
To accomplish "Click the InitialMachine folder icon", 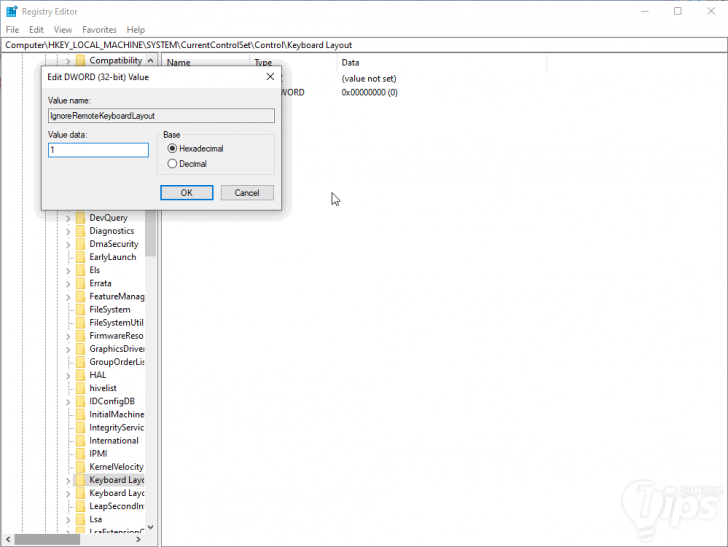I will (x=80, y=414).
